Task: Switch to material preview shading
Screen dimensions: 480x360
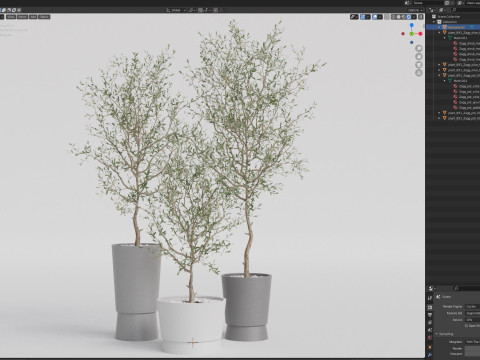Action: coord(404,17)
